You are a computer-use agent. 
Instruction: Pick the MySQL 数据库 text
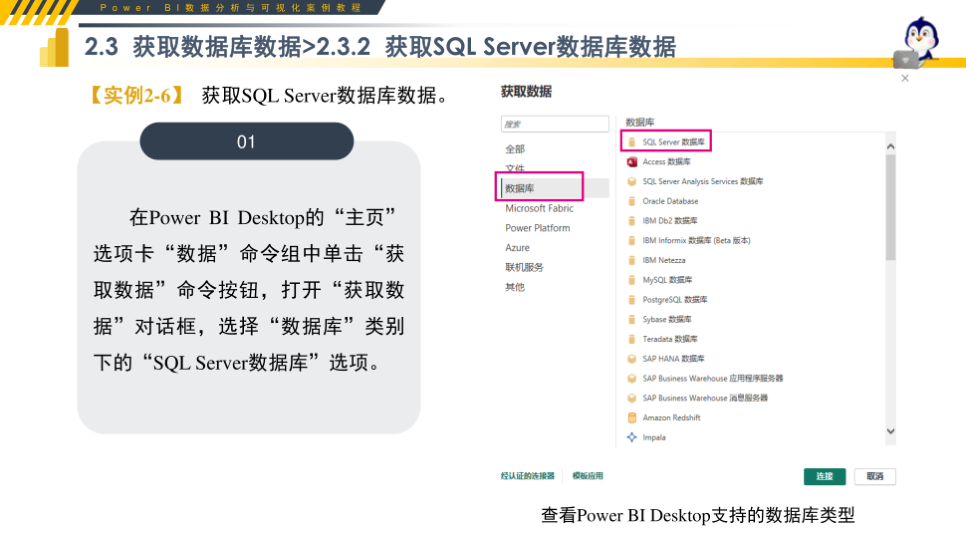pos(667,280)
